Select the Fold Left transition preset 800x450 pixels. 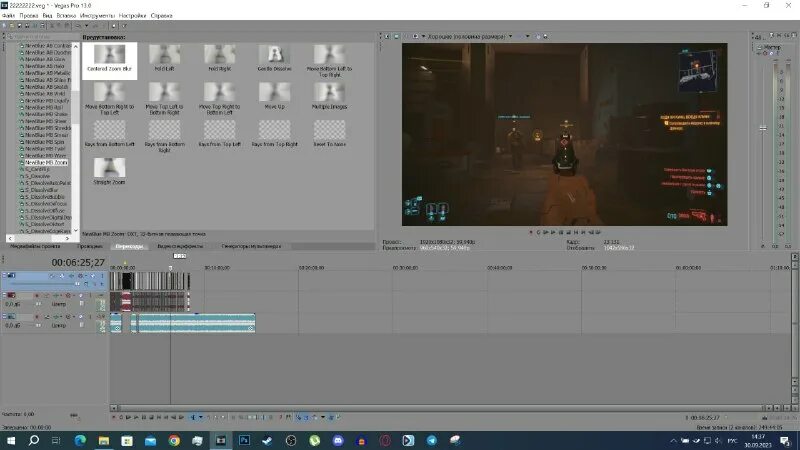click(x=164, y=58)
